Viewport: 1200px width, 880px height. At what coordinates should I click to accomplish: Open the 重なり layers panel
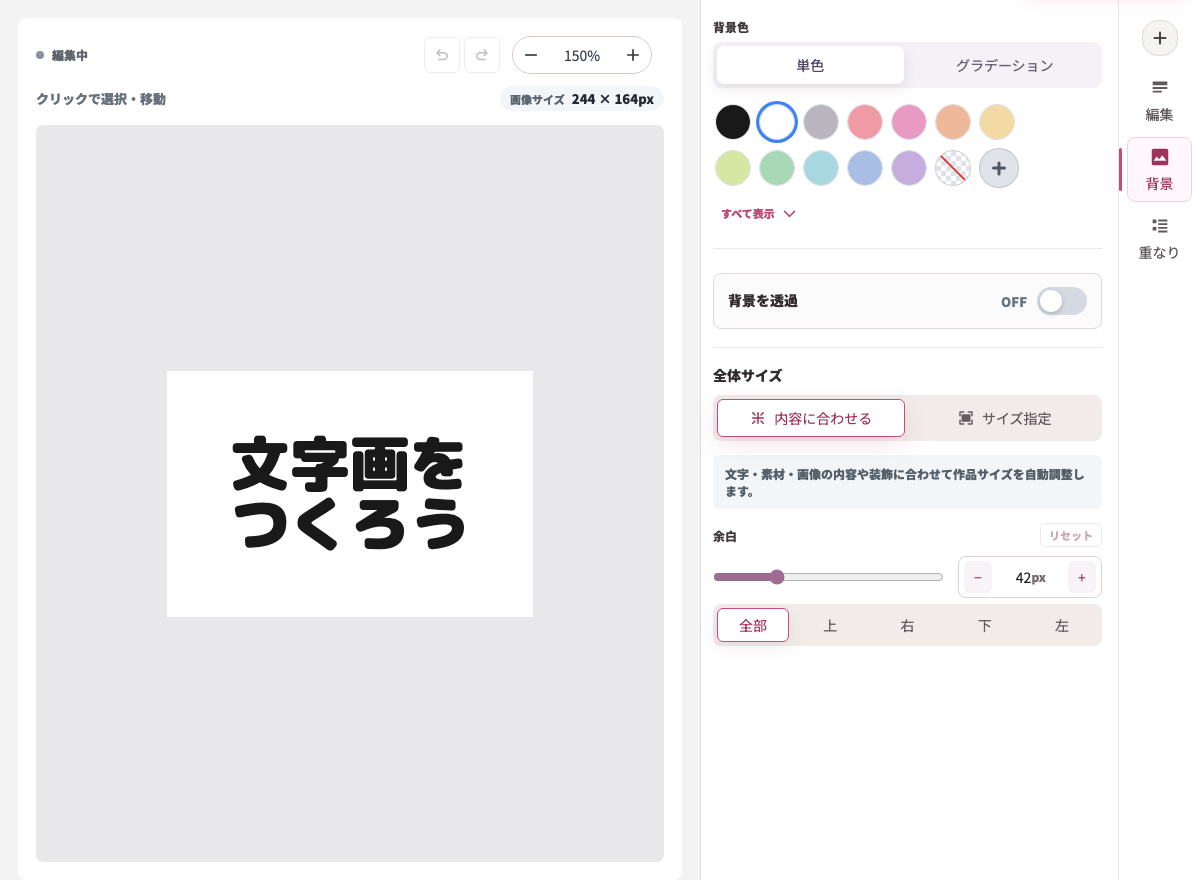click(1160, 239)
